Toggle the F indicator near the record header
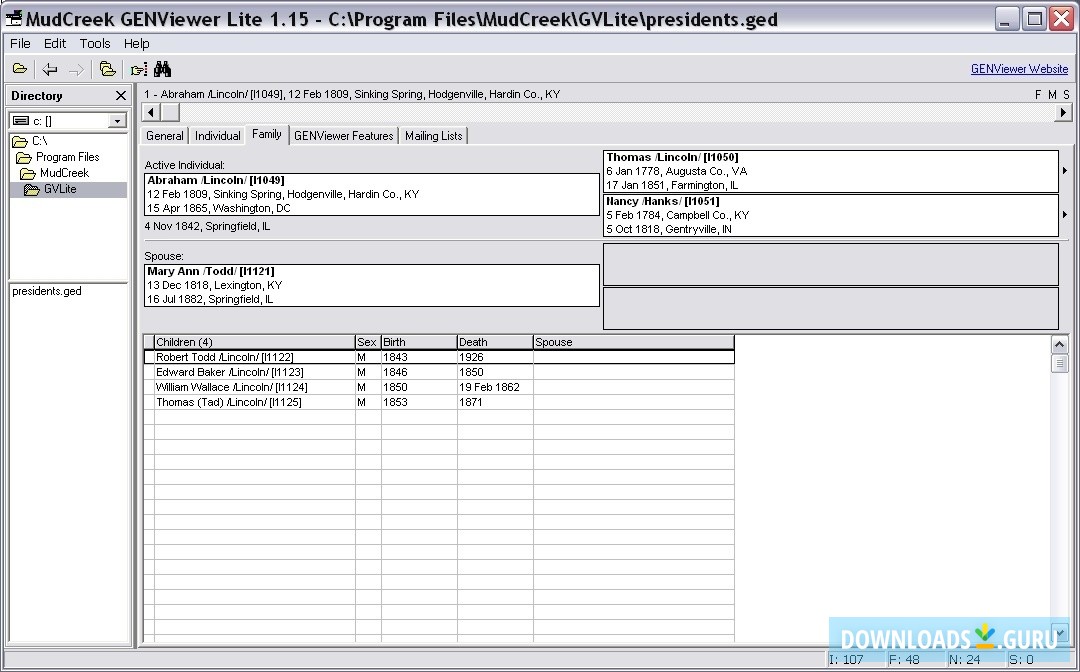The width and height of the screenshot is (1080, 672). [1040, 93]
